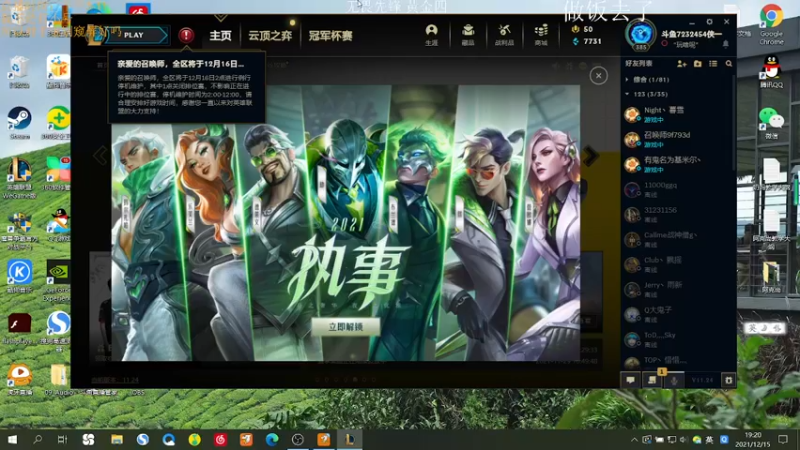Viewport: 800px width, 450px height.
Task: Select friend 召唤师9f793d
Action: tap(676, 139)
